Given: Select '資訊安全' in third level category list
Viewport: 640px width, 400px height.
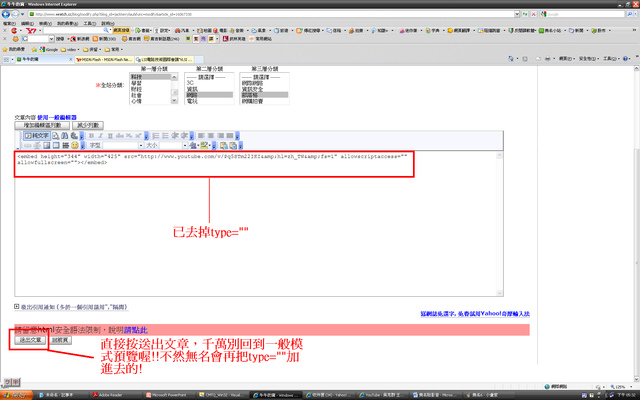Looking at the screenshot, I should point(264,89).
